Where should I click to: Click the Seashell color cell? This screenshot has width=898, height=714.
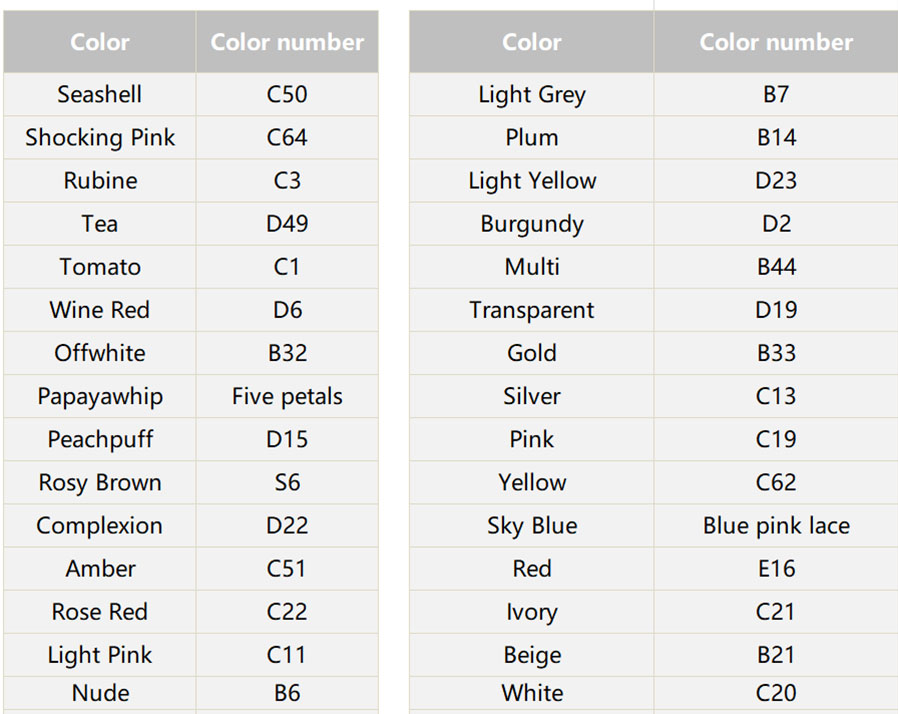[x=100, y=95]
